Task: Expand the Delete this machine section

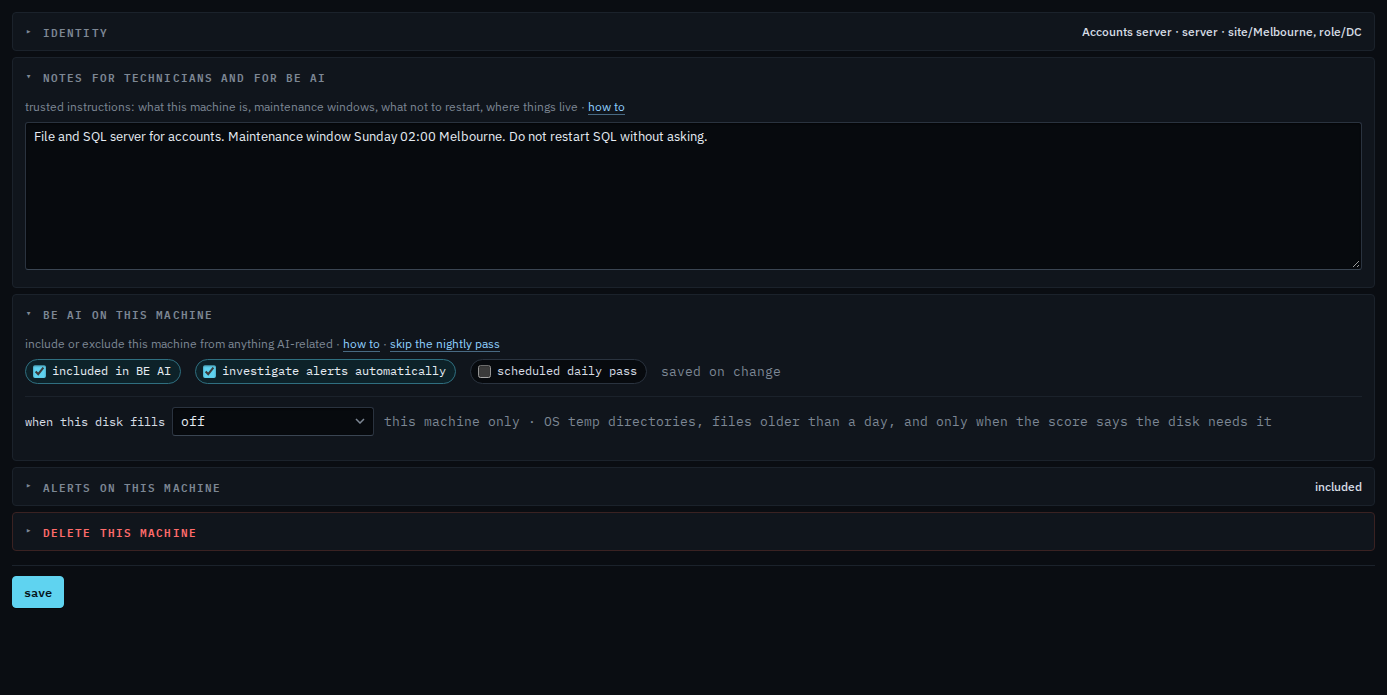Action: point(29,532)
